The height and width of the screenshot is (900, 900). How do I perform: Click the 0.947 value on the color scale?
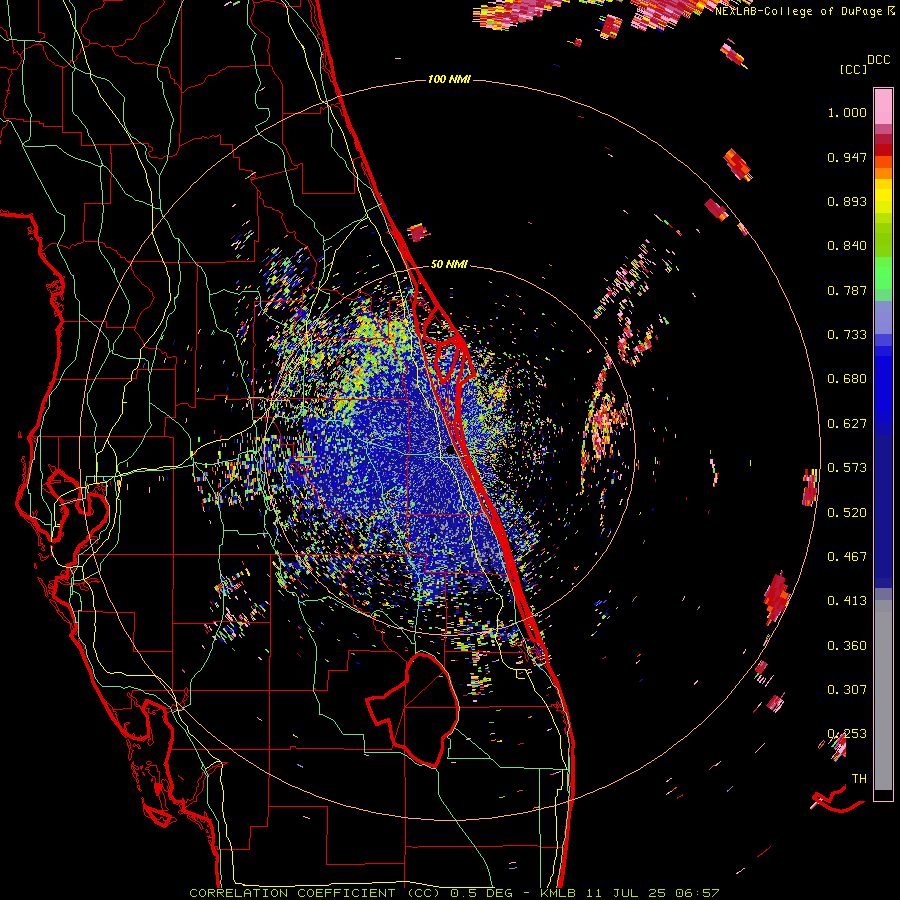tap(847, 157)
